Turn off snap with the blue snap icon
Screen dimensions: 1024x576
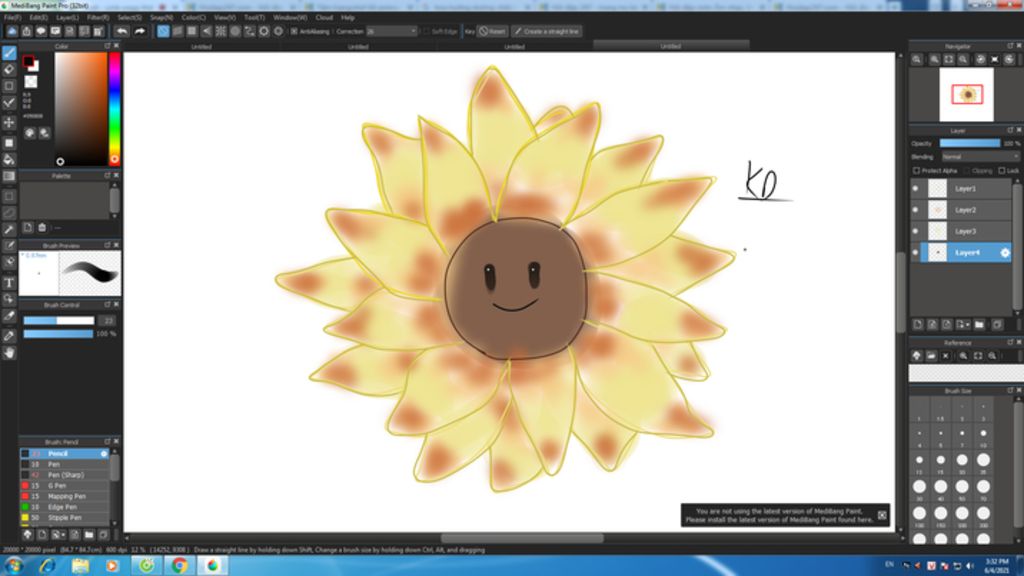pos(163,31)
